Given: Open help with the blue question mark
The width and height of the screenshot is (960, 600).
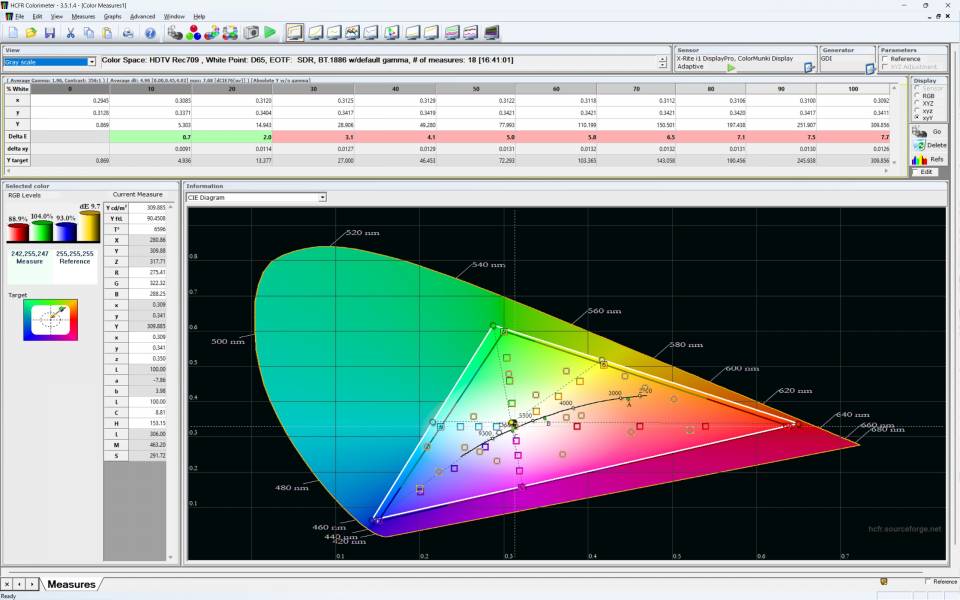Looking at the screenshot, I should pos(150,32).
